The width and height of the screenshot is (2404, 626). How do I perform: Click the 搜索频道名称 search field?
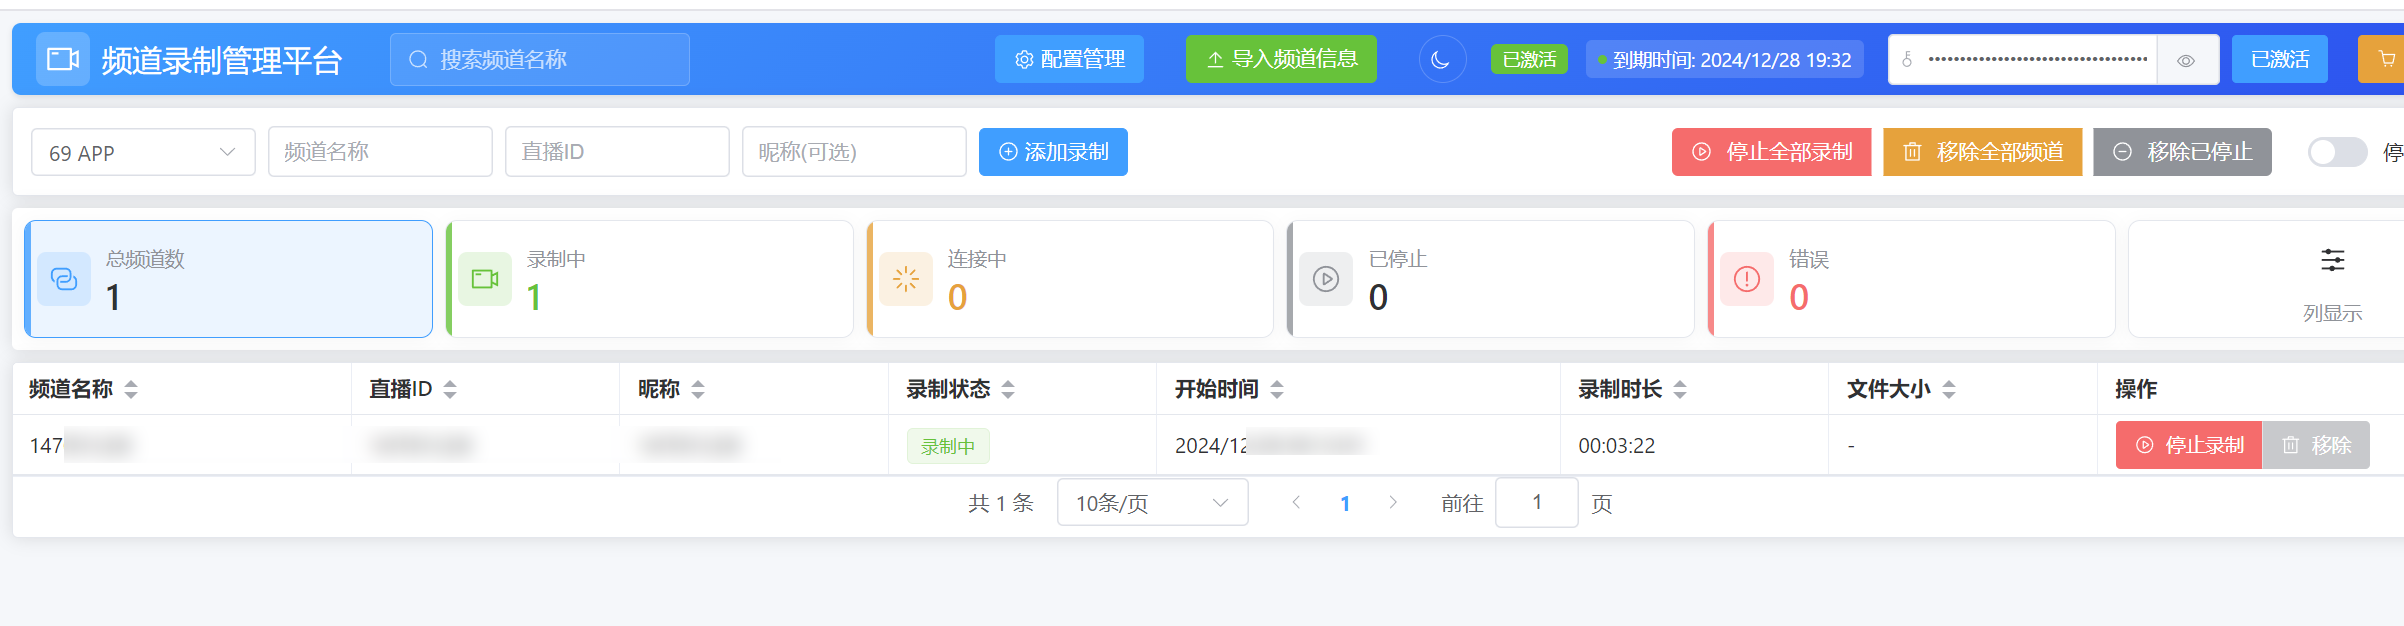point(540,60)
